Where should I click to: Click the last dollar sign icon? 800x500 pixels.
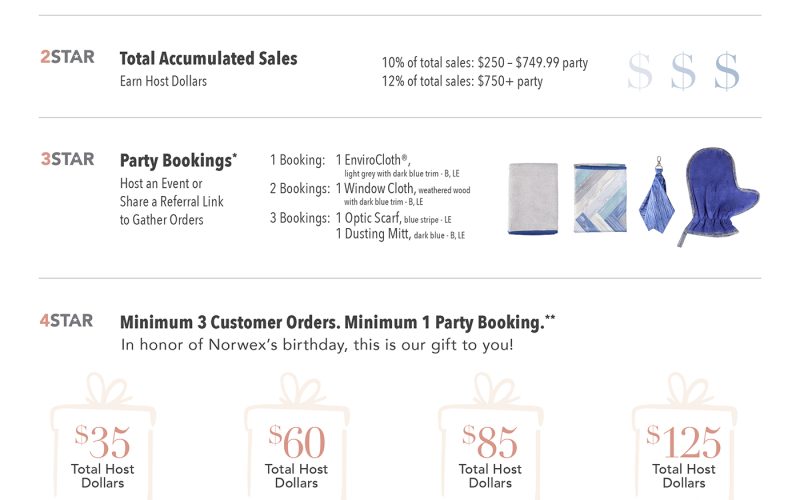click(x=727, y=72)
